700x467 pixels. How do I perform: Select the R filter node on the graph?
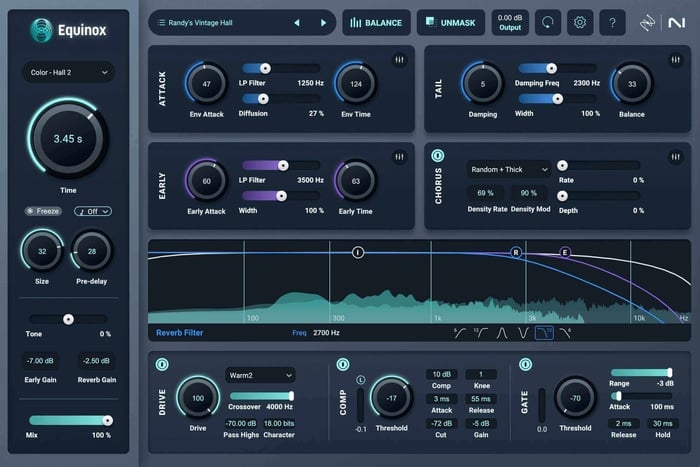click(x=516, y=253)
